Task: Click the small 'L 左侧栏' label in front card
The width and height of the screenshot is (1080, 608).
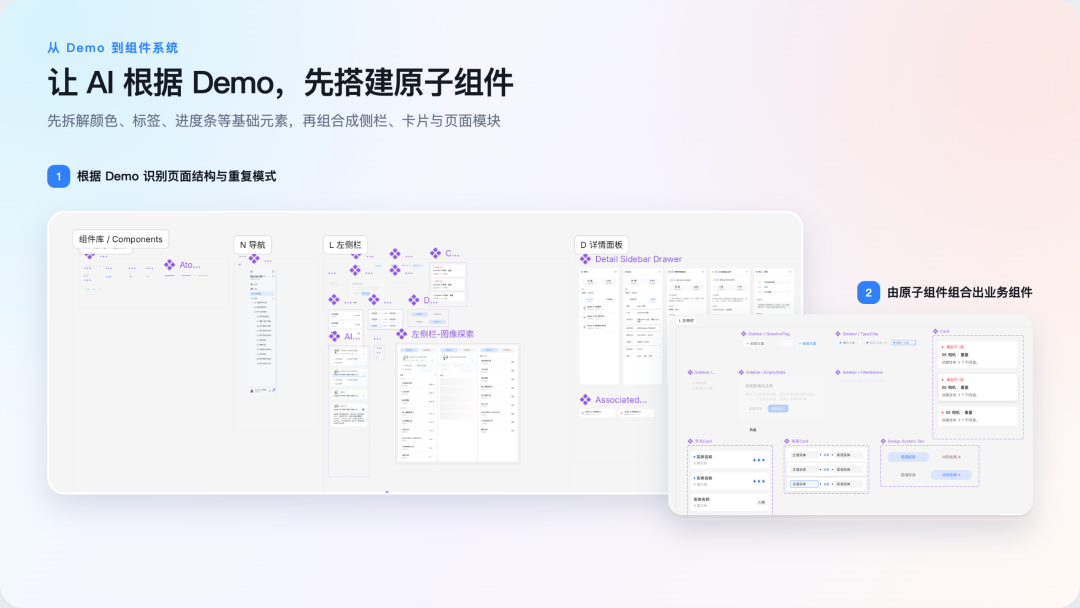Action: (x=686, y=321)
